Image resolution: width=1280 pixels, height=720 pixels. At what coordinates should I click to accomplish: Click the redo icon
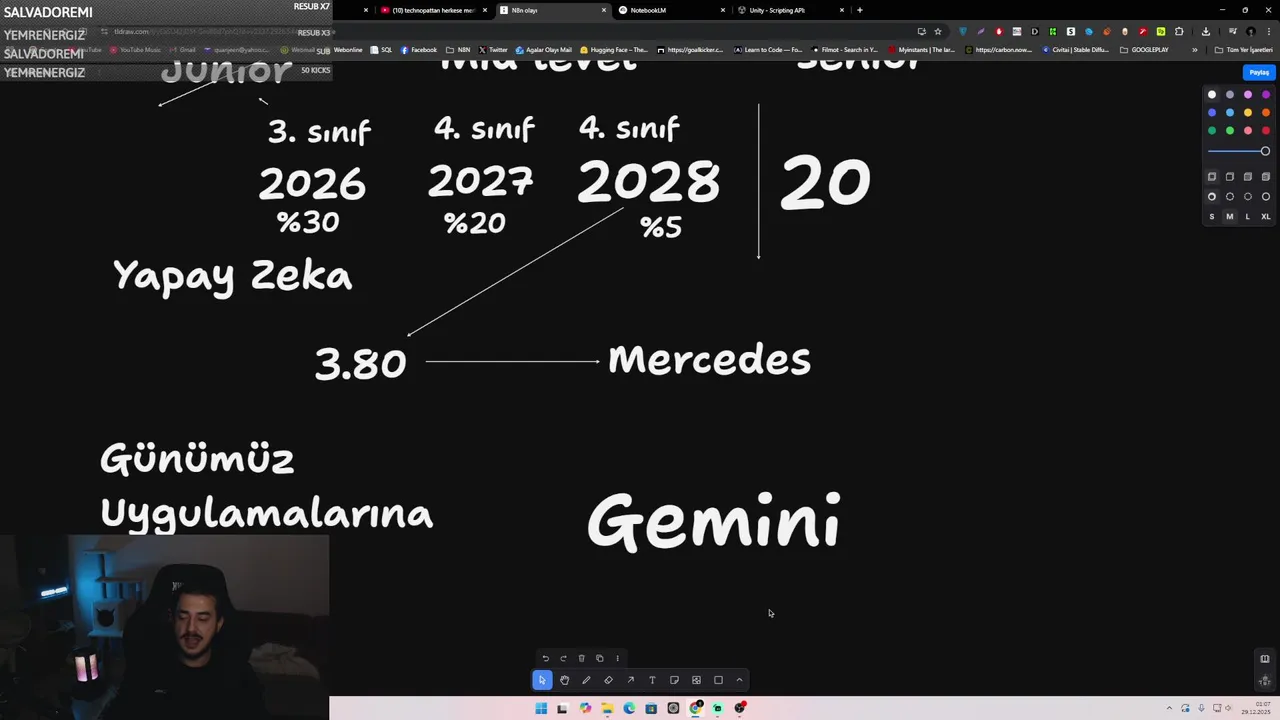[563, 658]
